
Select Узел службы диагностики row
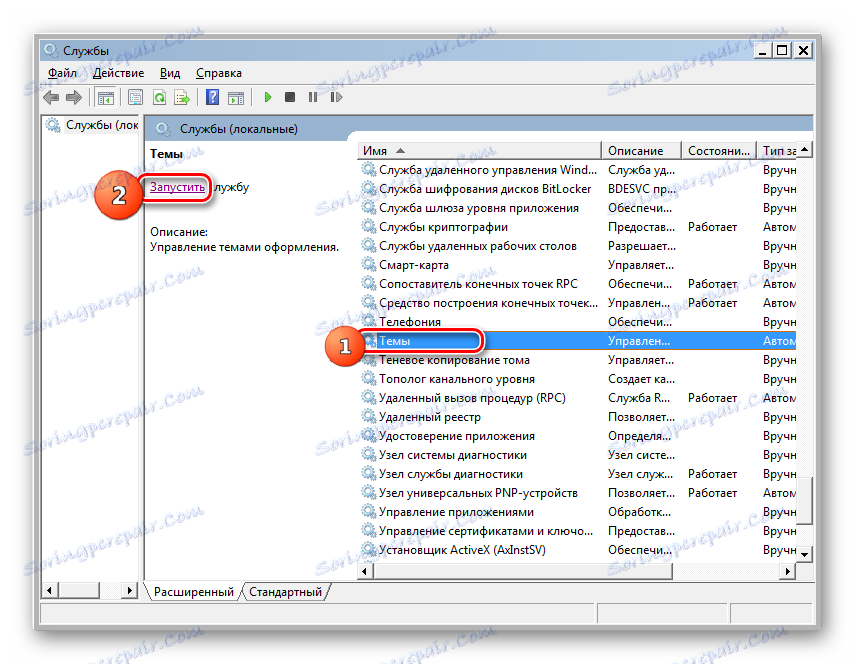(x=577, y=474)
